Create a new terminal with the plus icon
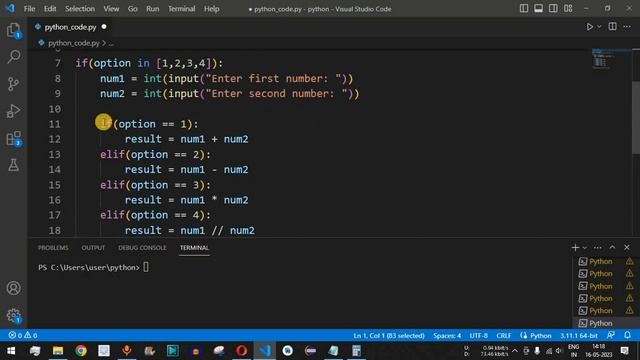The width and height of the screenshot is (640, 360). point(575,247)
